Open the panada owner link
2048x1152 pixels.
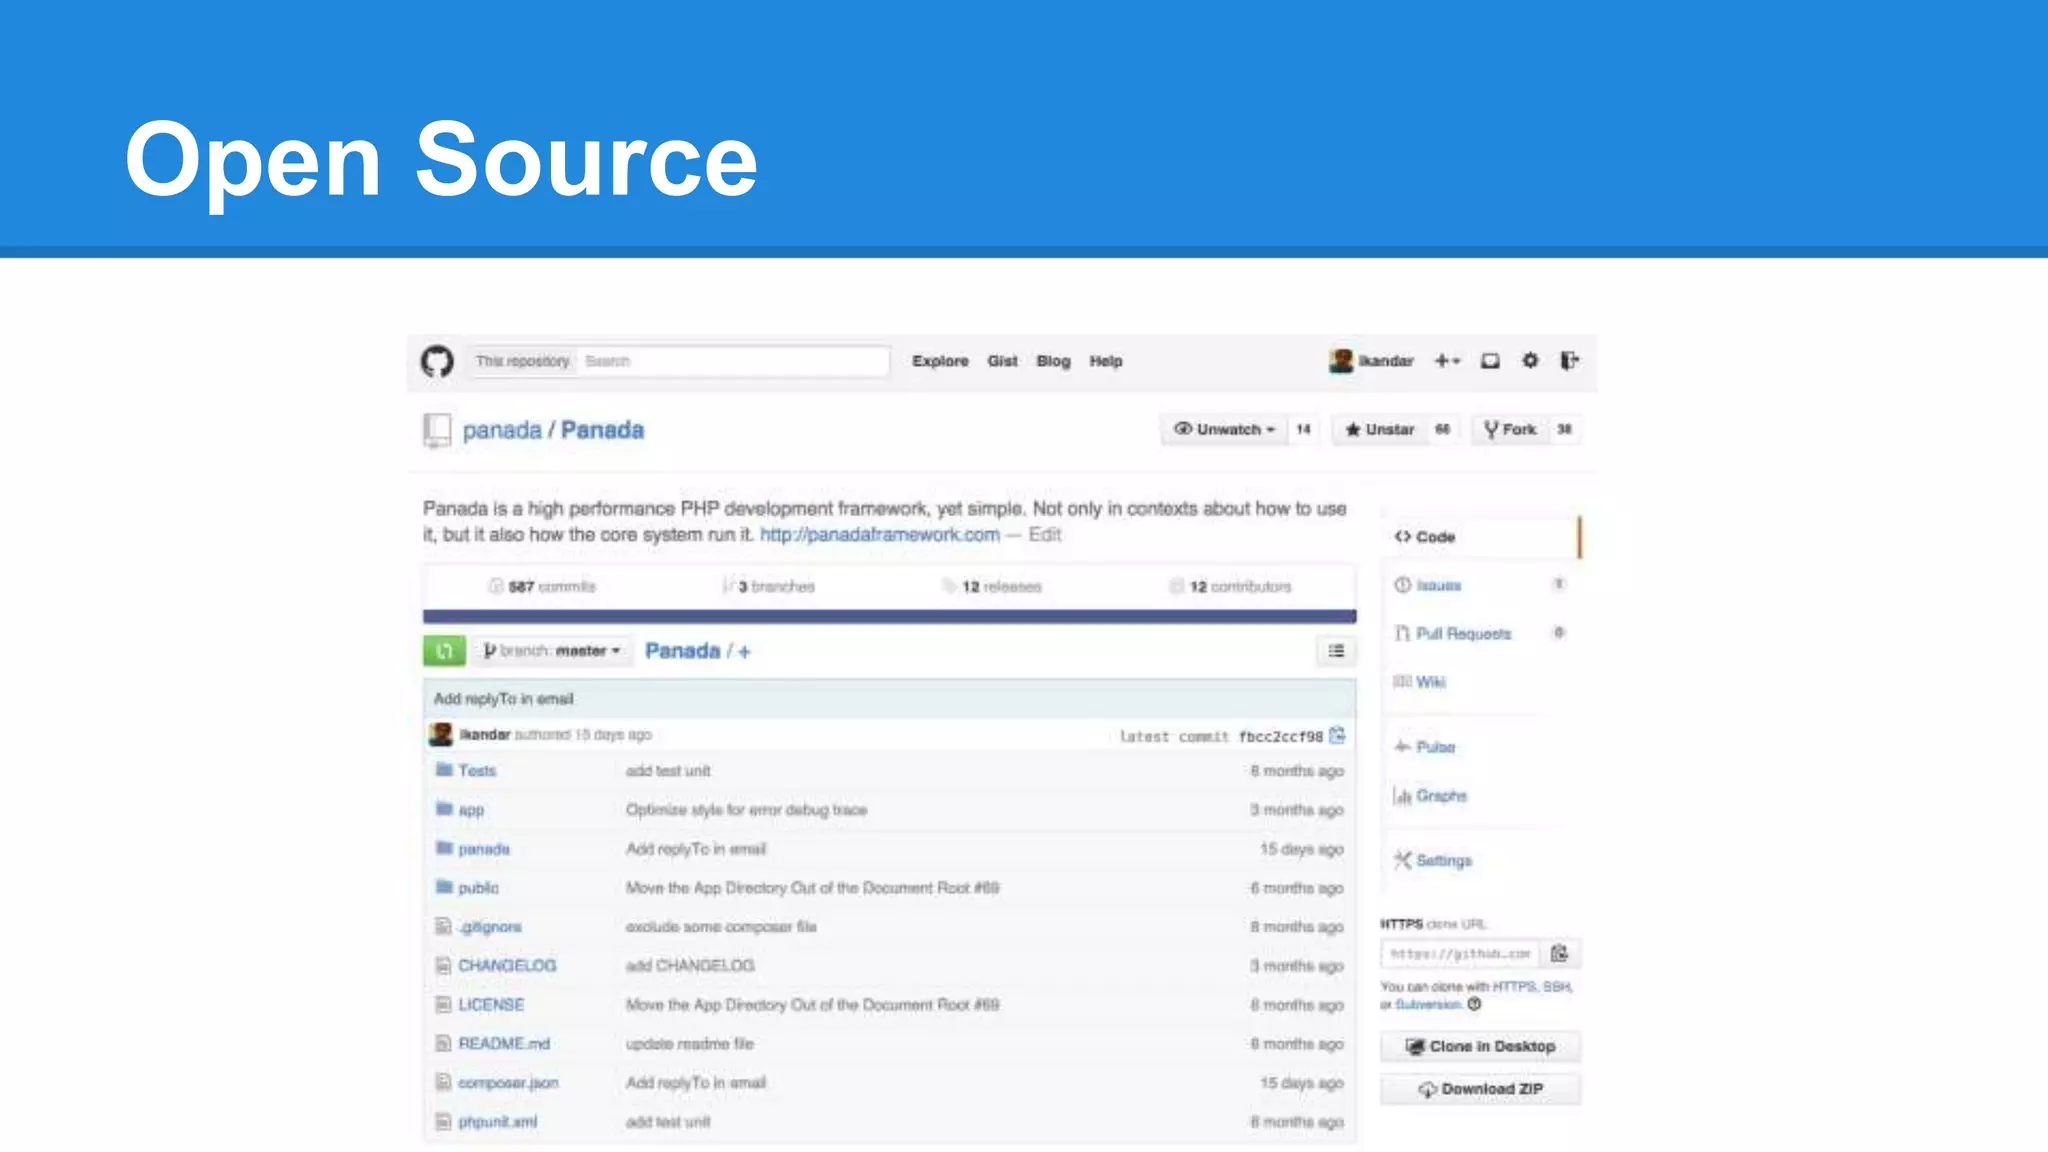(502, 430)
